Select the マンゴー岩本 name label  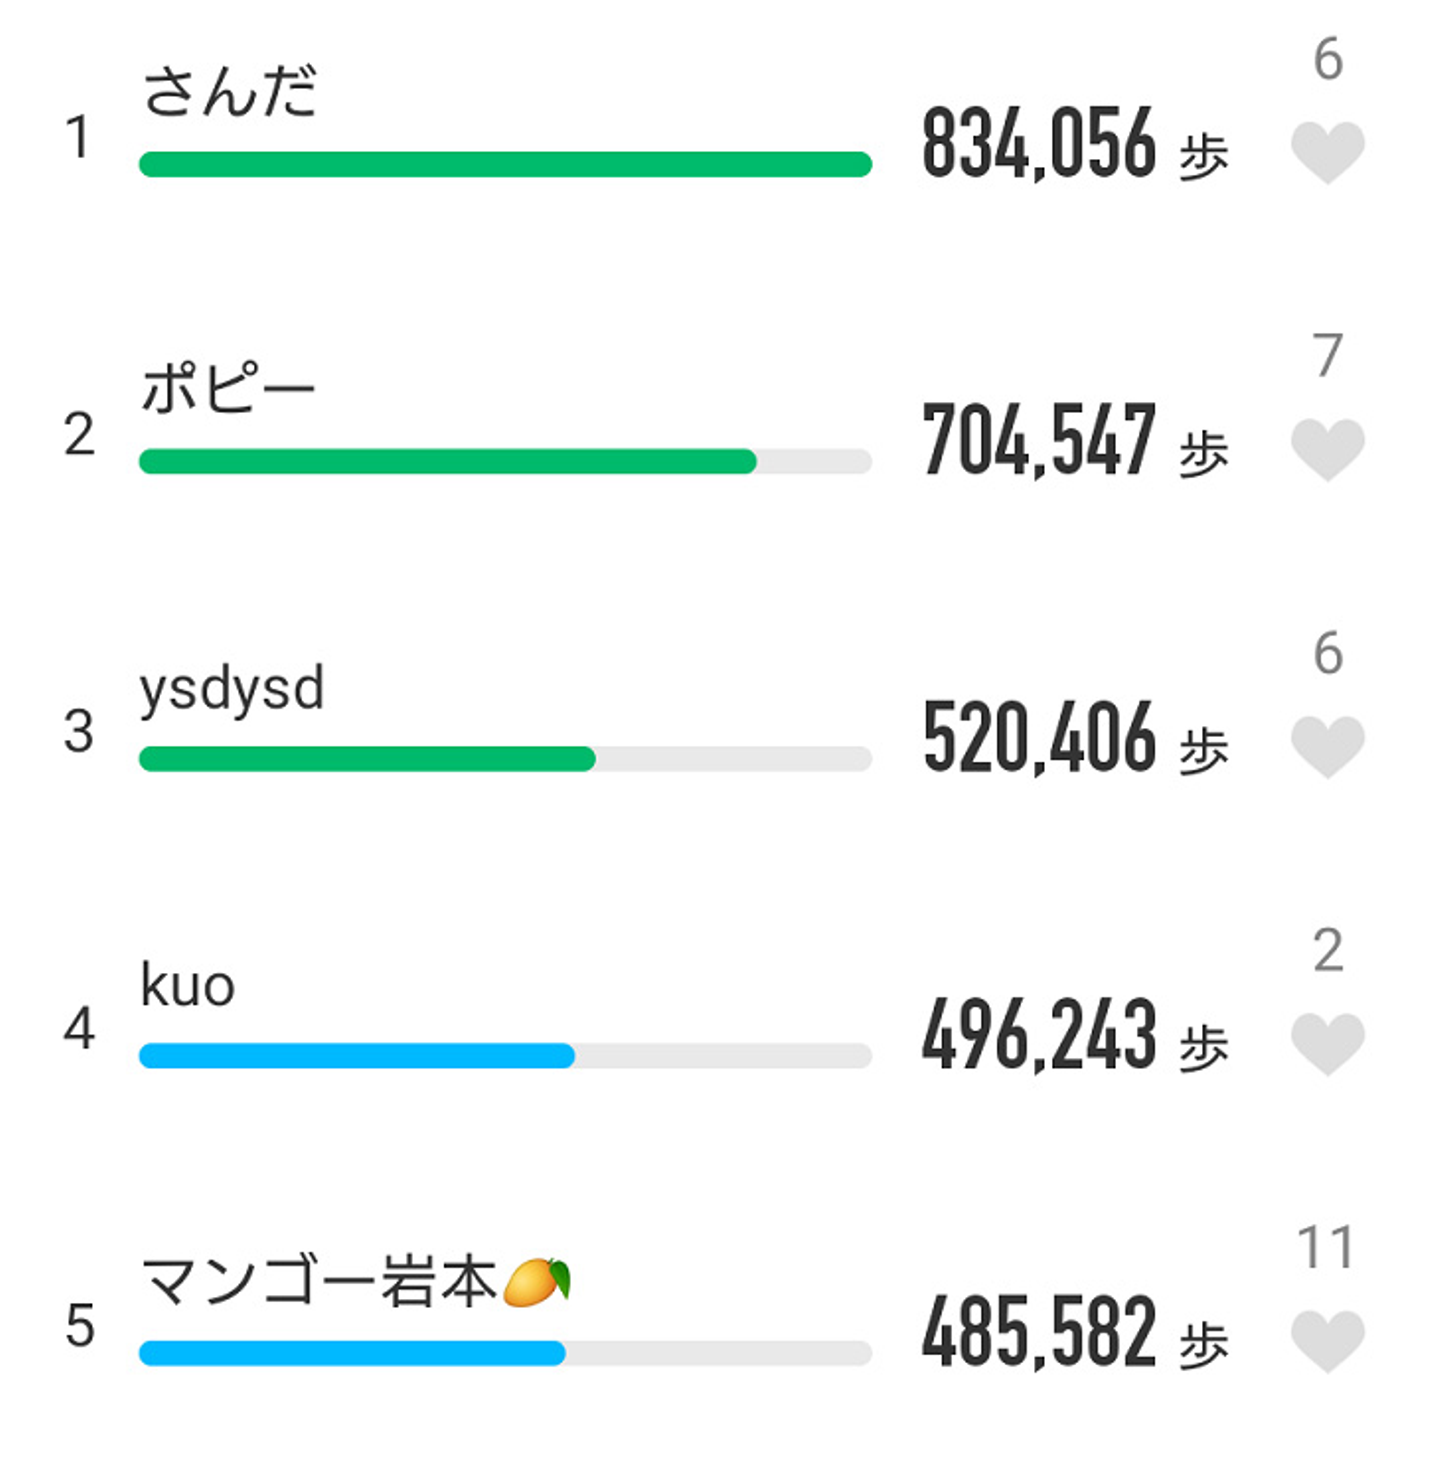point(355,1281)
